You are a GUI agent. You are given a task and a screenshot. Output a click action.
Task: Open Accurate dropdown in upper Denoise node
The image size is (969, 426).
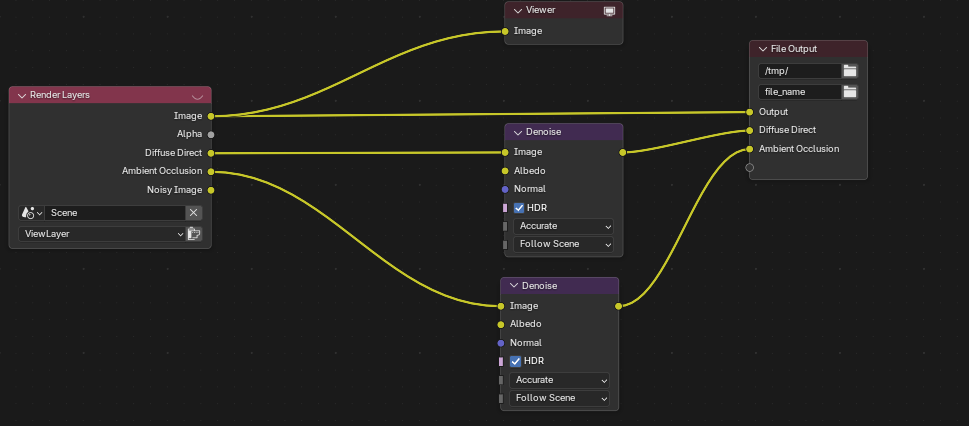tap(563, 226)
